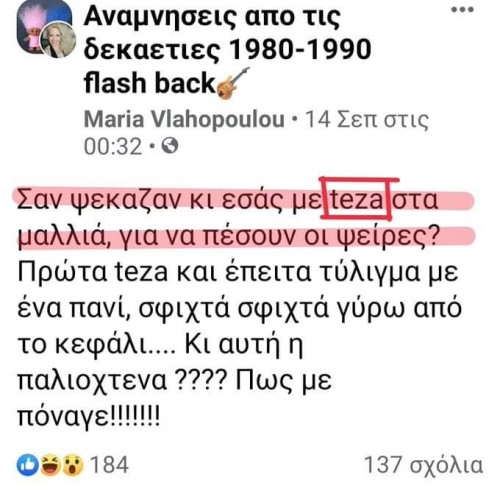Click the post text about παλιοχτενα
This screenshot has height=494, width=500.
pos(174,380)
